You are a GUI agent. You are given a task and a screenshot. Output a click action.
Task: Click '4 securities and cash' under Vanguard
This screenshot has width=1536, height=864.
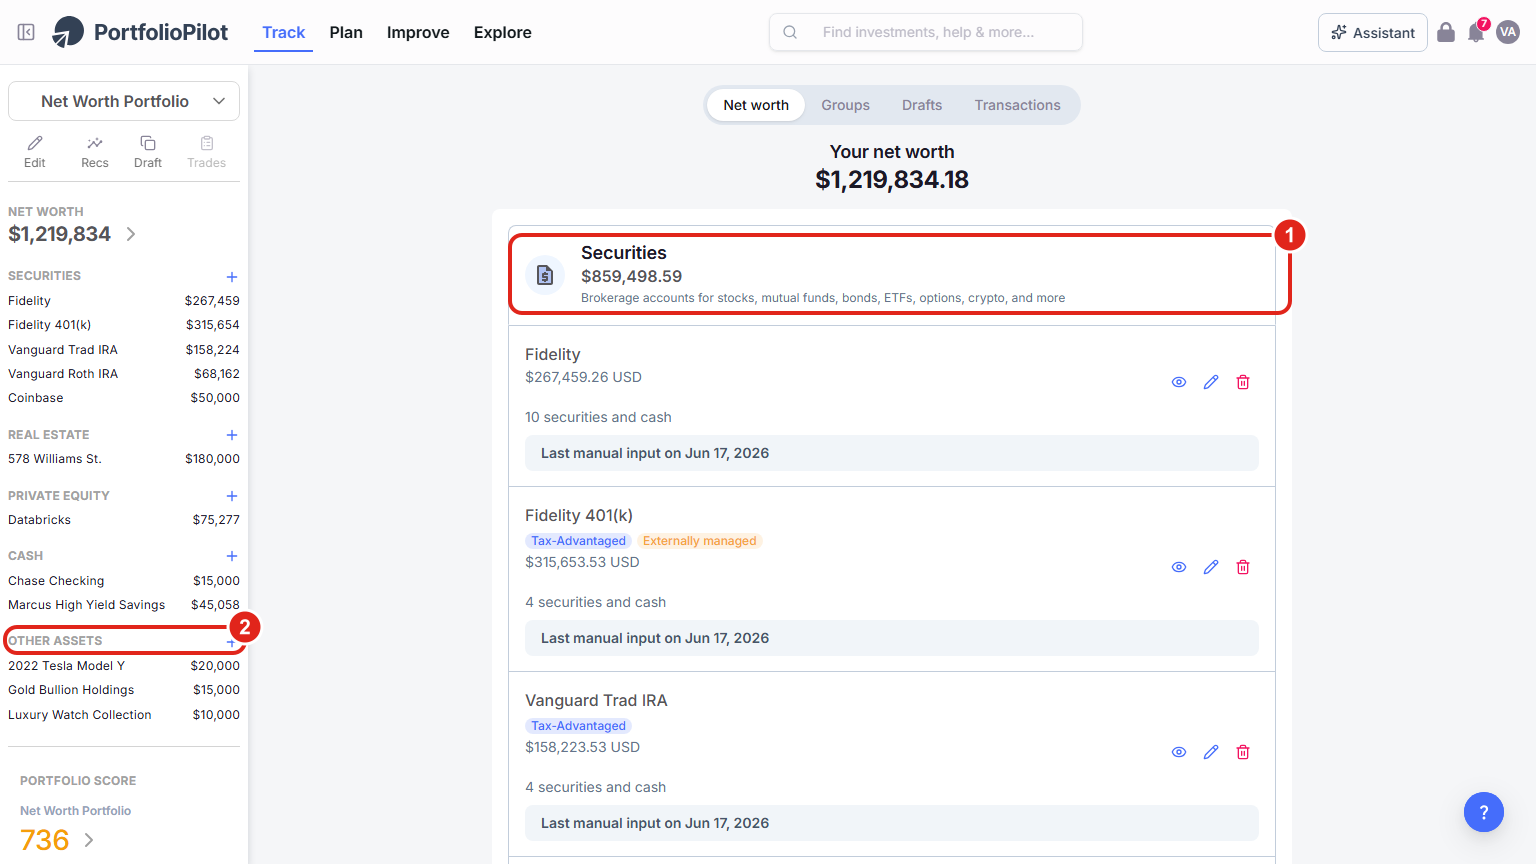tap(596, 787)
